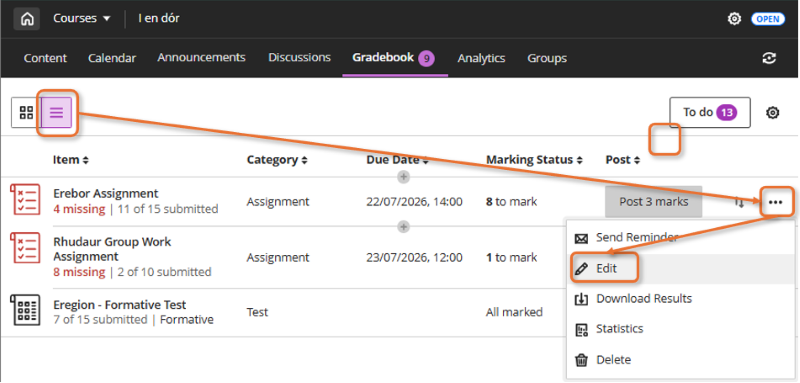Click Post 3 marks button

coord(654,201)
